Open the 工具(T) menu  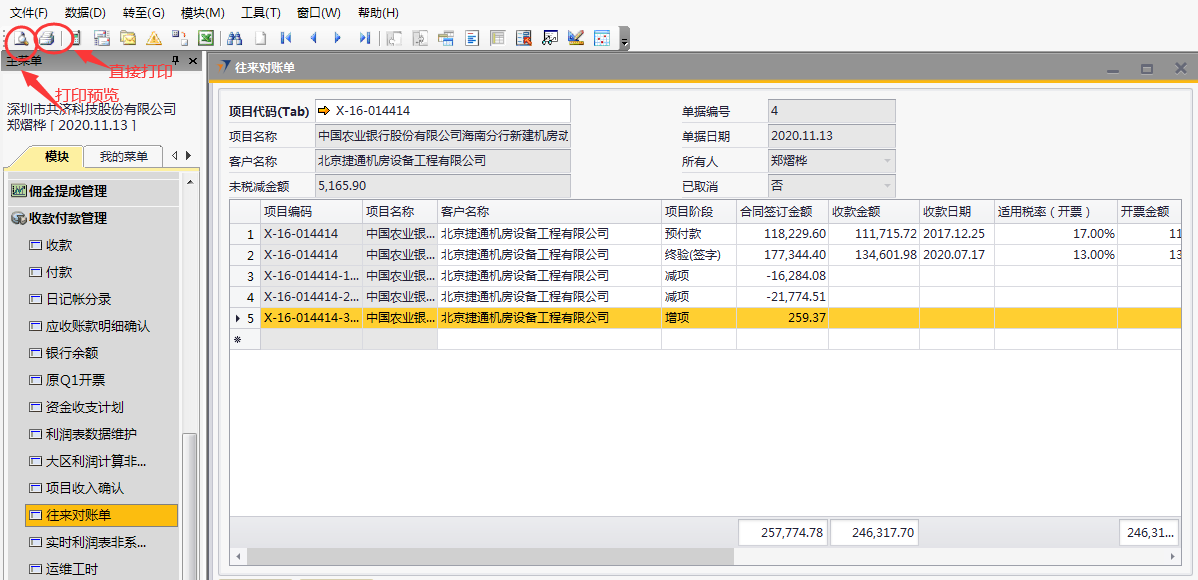coord(260,13)
